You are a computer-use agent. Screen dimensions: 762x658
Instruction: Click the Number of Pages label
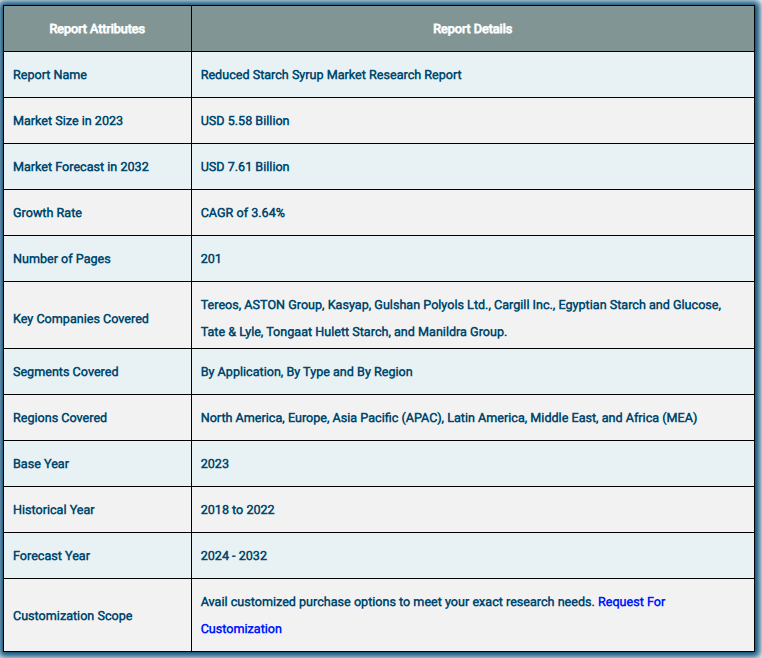(x=62, y=259)
